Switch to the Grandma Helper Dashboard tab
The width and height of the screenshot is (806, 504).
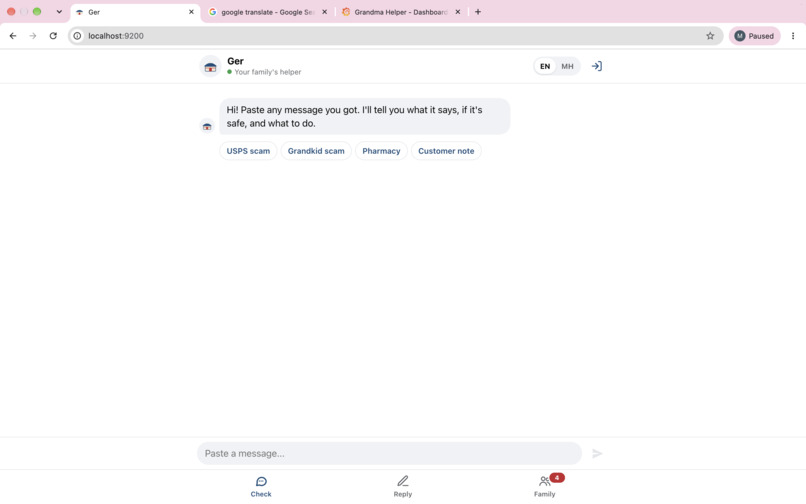coord(400,12)
